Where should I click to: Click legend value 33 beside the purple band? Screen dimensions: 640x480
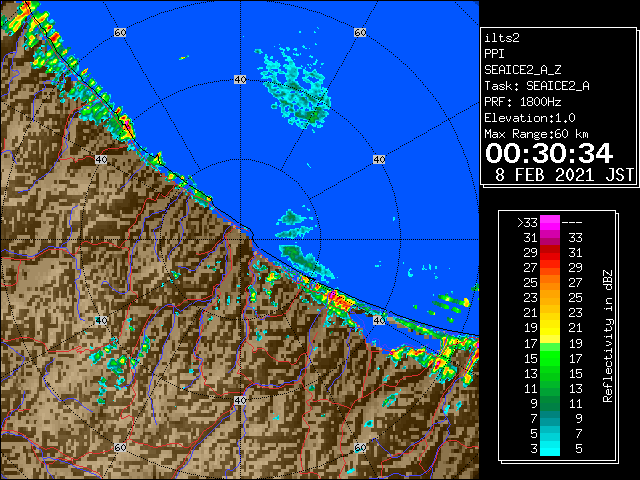tap(576, 238)
